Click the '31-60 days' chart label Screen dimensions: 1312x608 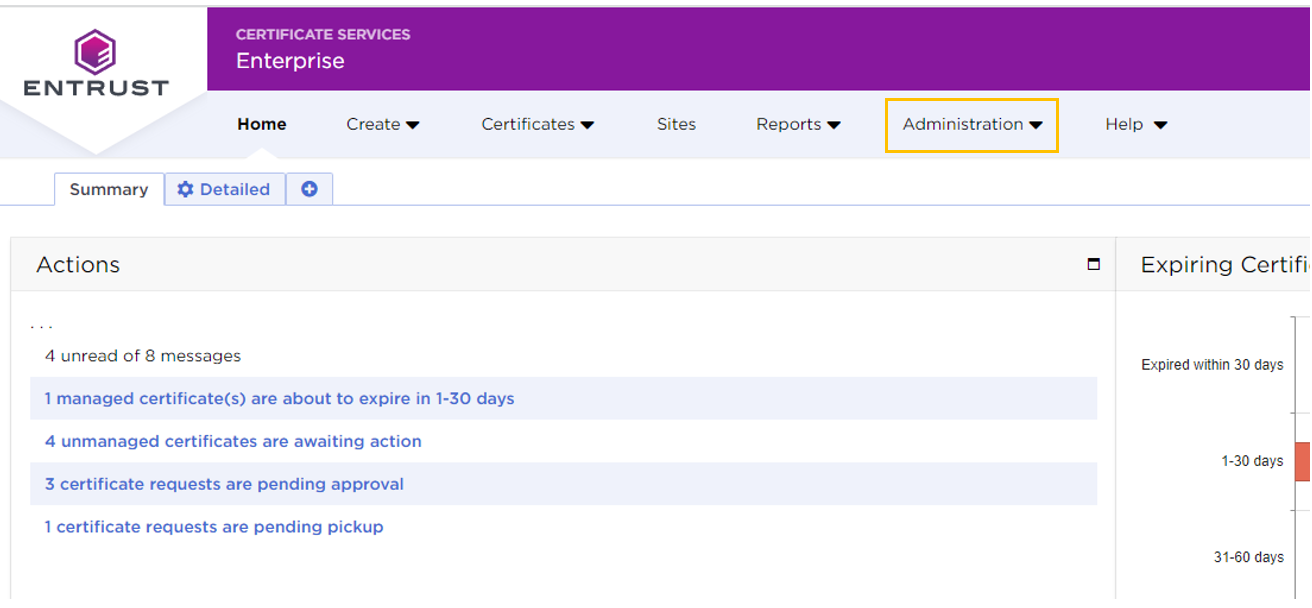(1248, 557)
